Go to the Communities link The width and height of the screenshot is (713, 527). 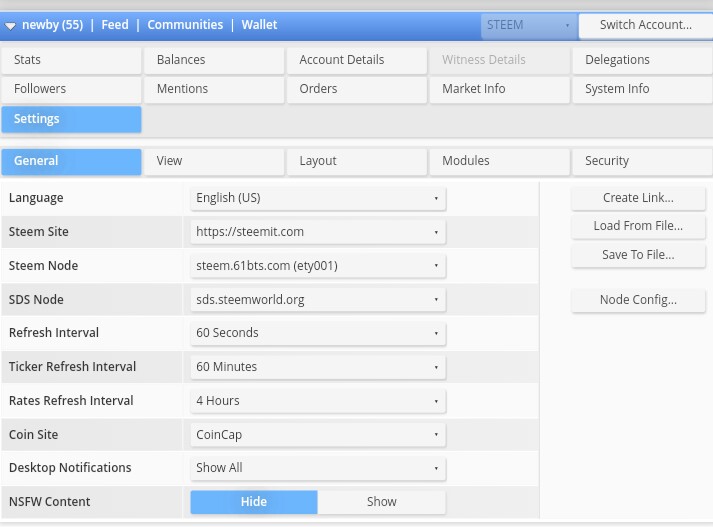tap(185, 25)
